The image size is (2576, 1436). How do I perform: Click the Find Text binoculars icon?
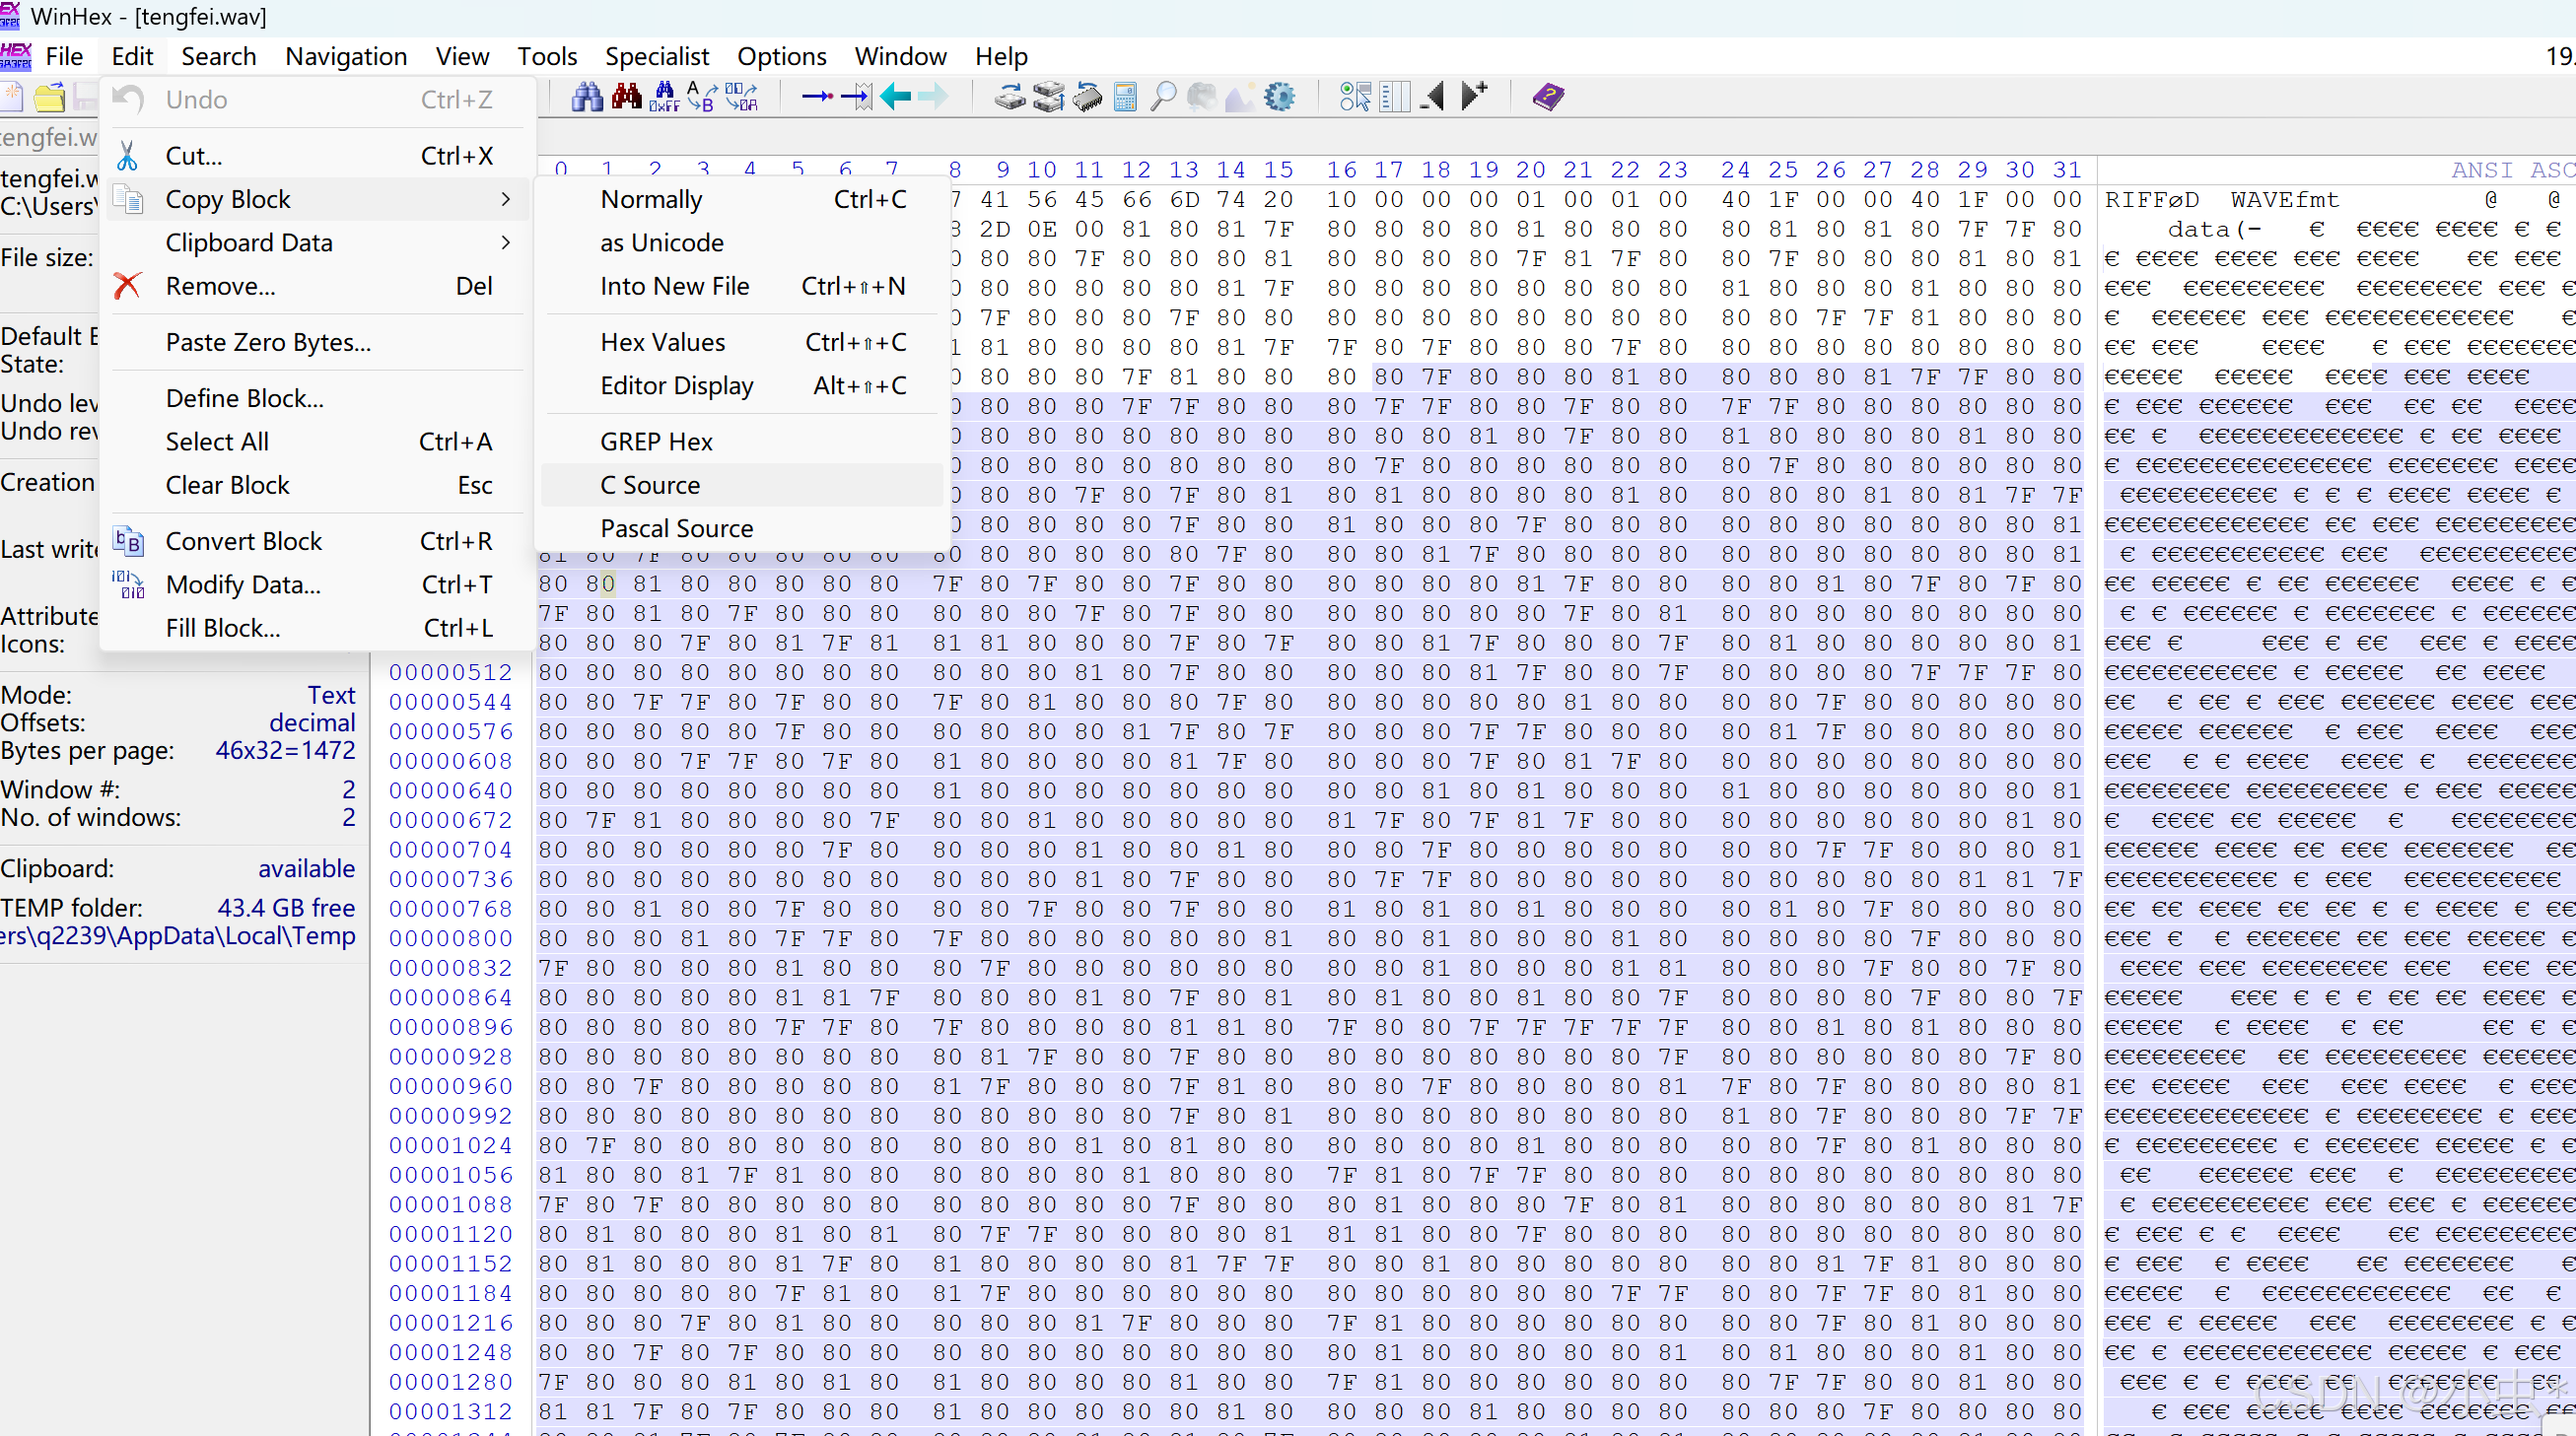(x=587, y=97)
